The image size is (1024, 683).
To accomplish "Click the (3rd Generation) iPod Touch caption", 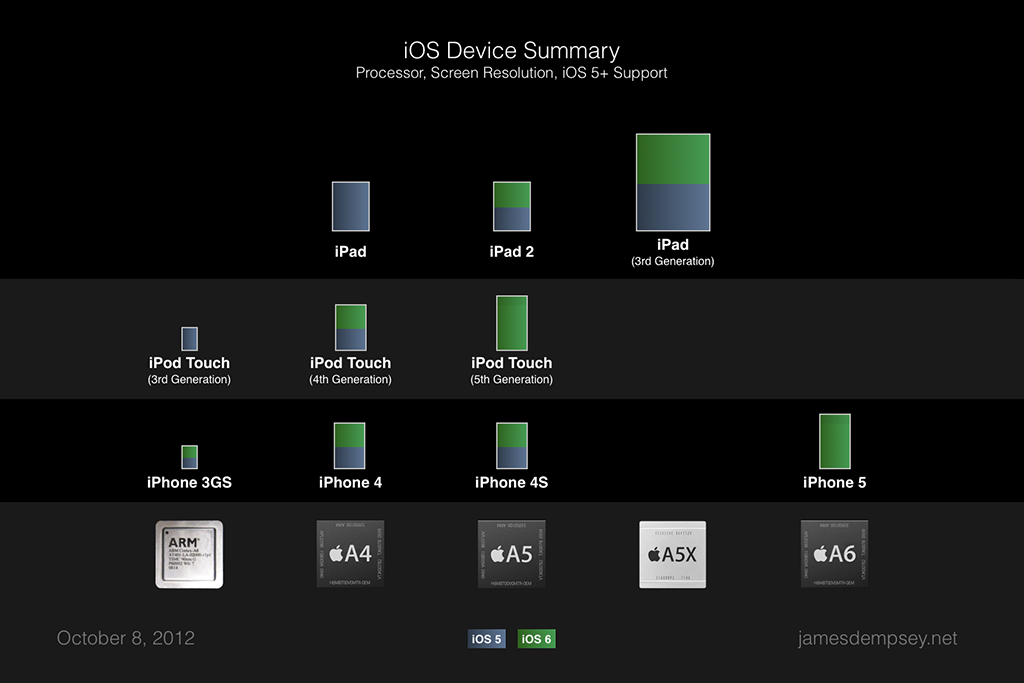I will point(189,379).
